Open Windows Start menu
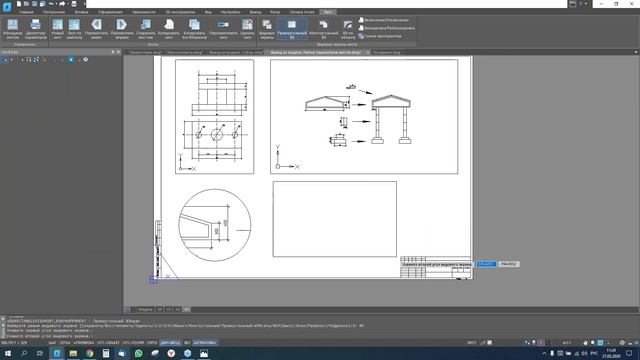The image size is (640, 360). 7,353
